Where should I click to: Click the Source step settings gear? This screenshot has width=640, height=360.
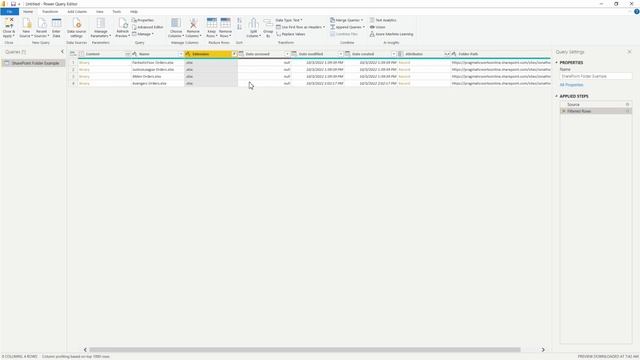628,104
